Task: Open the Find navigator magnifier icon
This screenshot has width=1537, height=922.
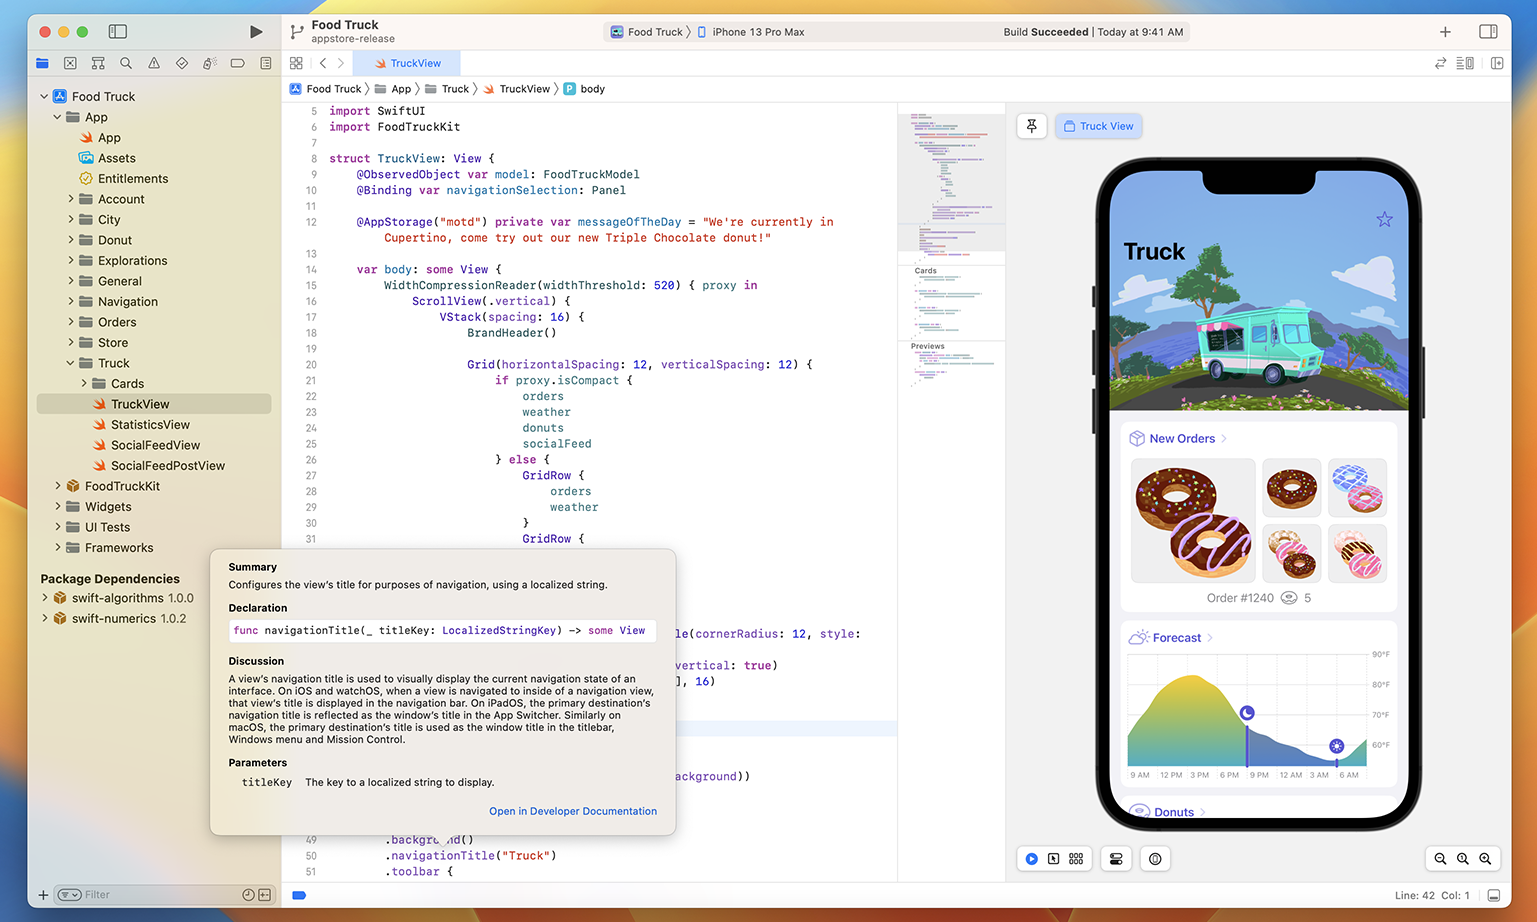Action: 126,63
